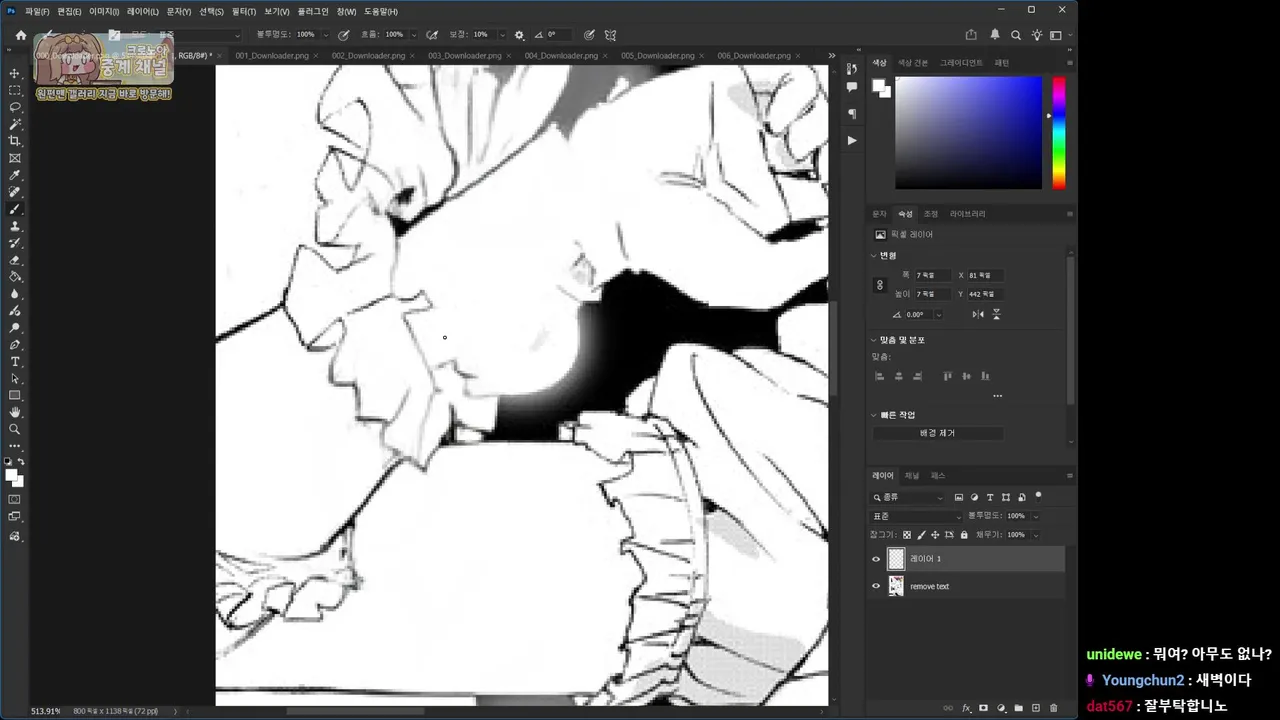Viewport: 1280px width, 720px height.
Task: Select the Paint Bucket tool
Action: 14,277
